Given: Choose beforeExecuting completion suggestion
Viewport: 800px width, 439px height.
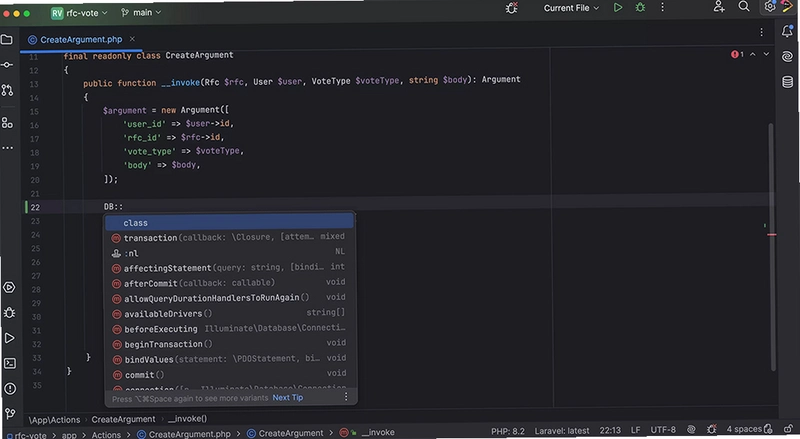Looking at the screenshot, I should click(229, 328).
